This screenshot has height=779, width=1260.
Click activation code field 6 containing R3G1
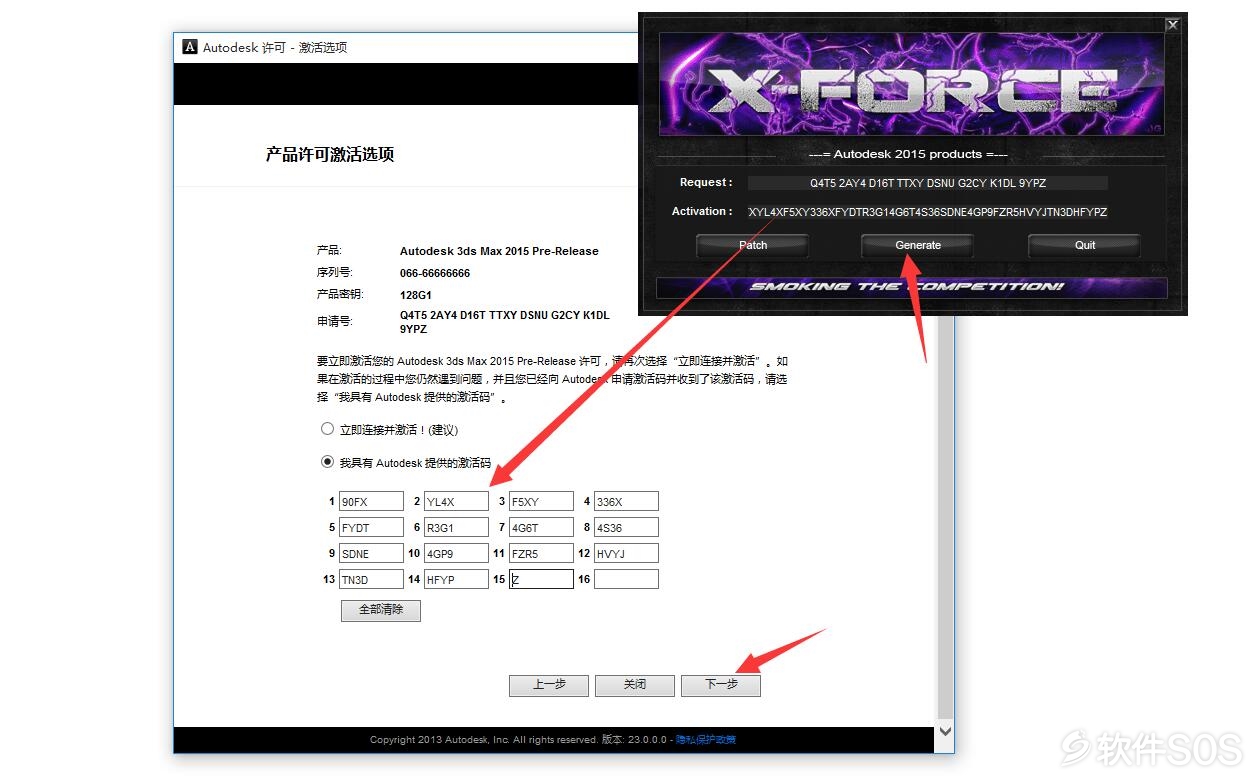(x=456, y=527)
